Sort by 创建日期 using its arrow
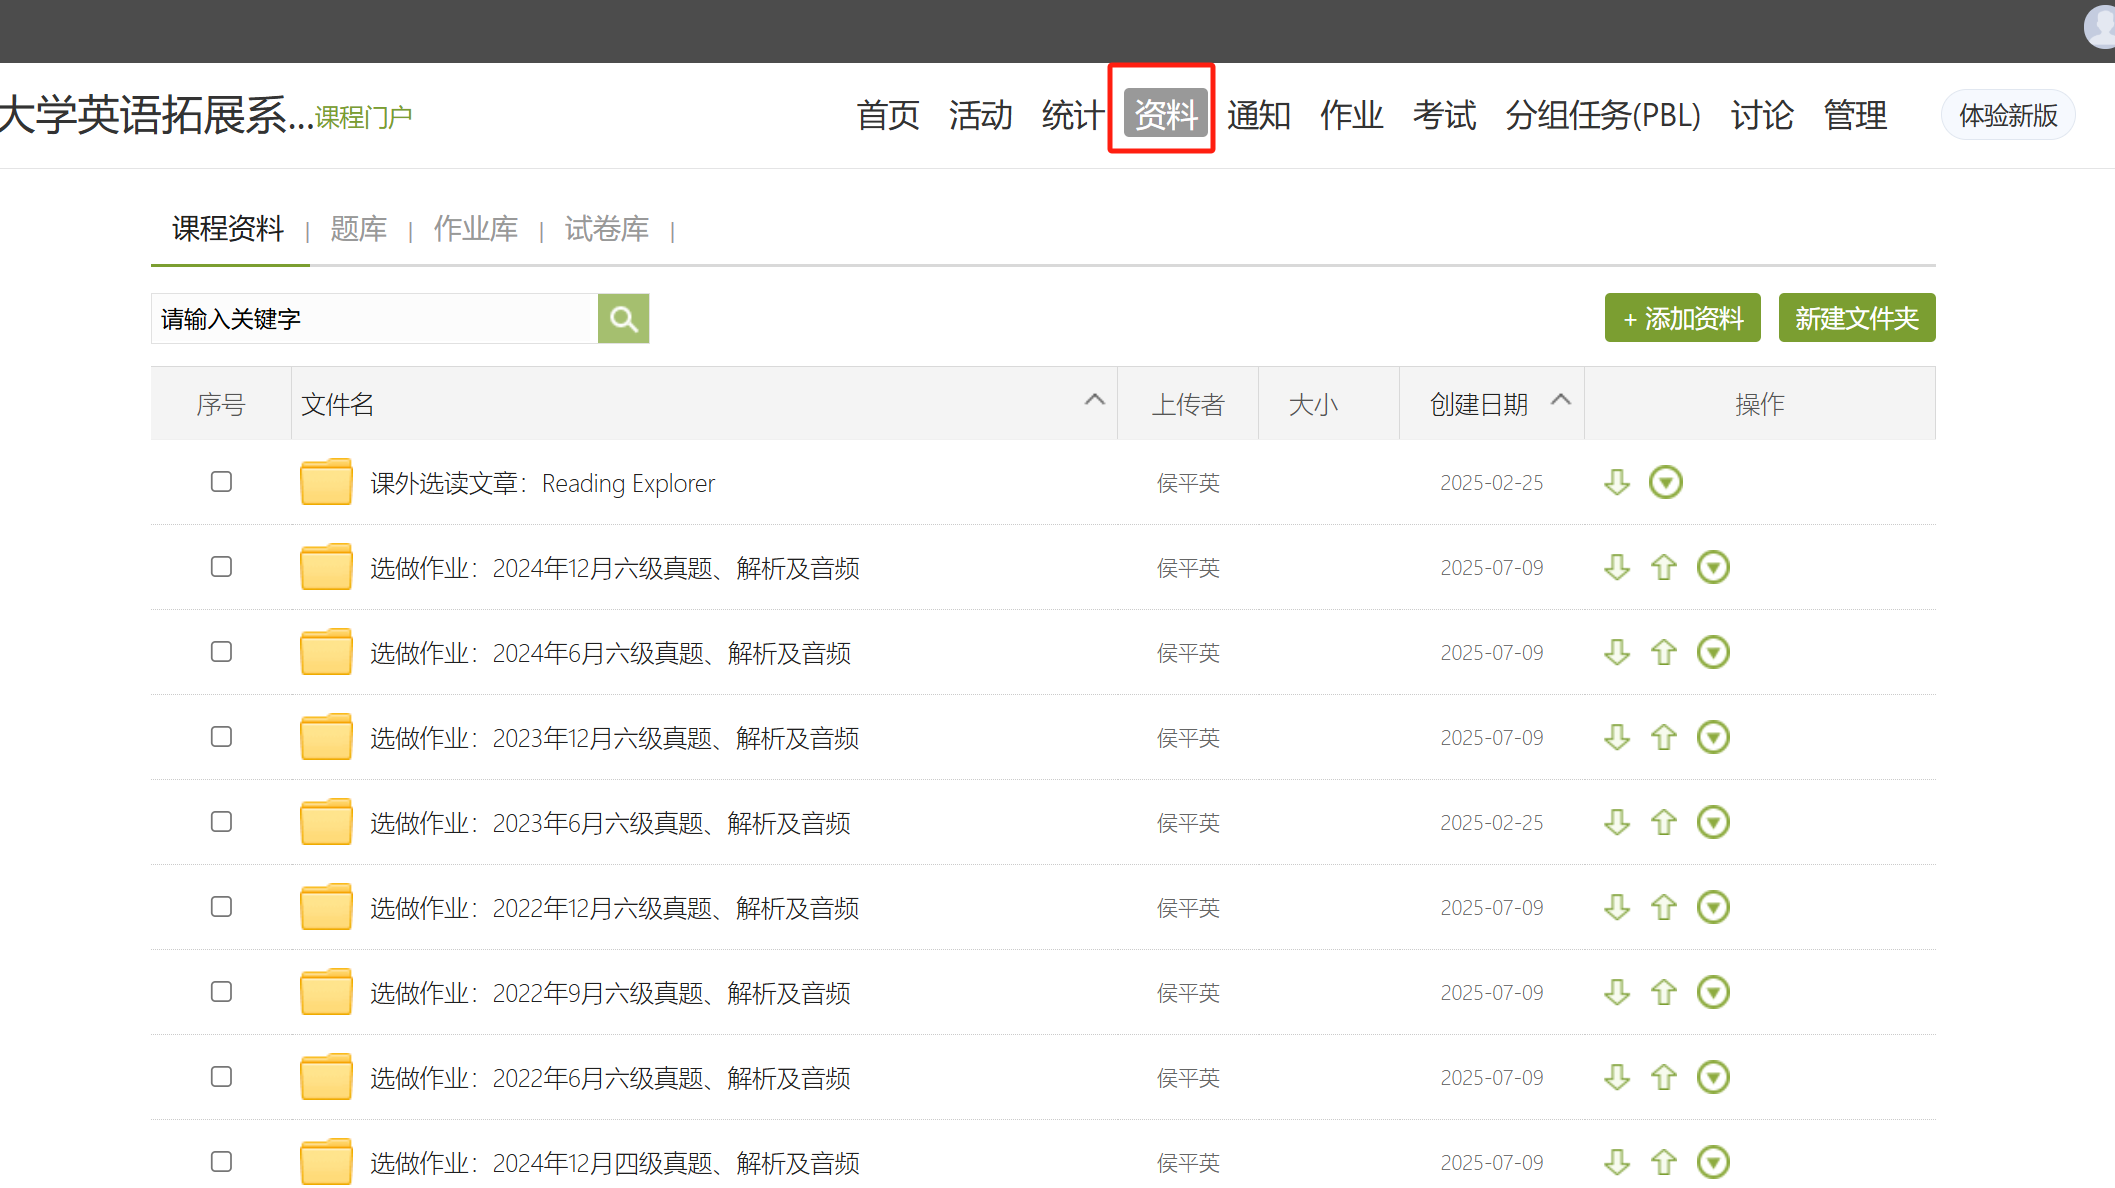Screen dimensions: 2115x1188 click(x=1561, y=400)
